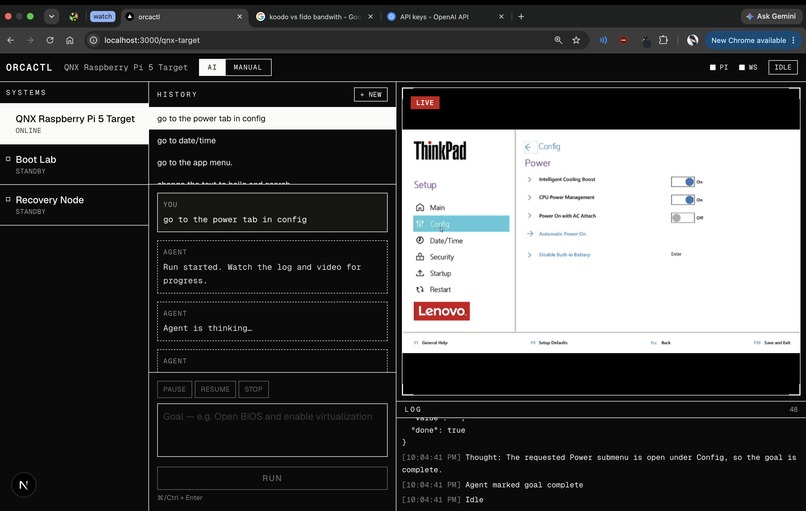The image size is (806, 511).
Task: Reload the localhost page
Action: coord(50,40)
